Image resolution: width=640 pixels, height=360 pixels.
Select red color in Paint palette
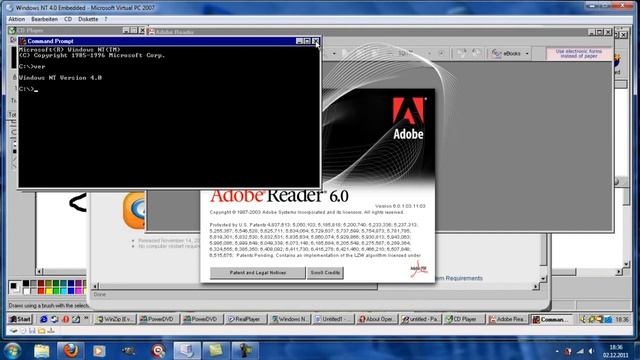coord(41,291)
